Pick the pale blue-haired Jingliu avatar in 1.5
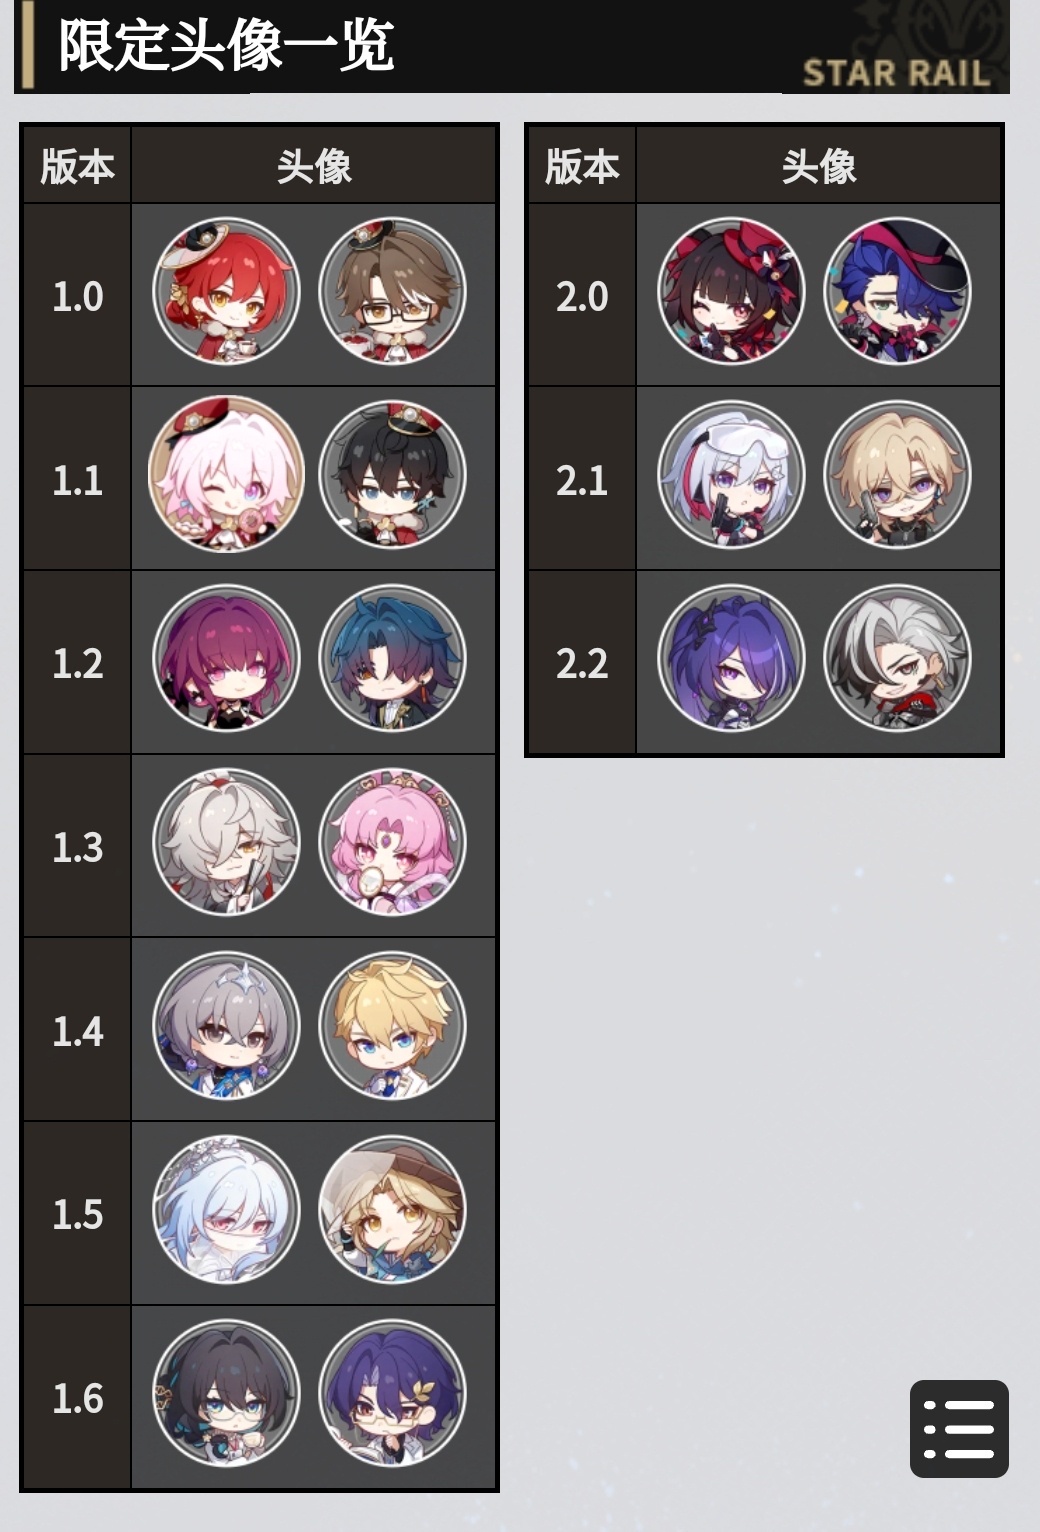Screen dimensions: 1040x1532 pos(227,1211)
